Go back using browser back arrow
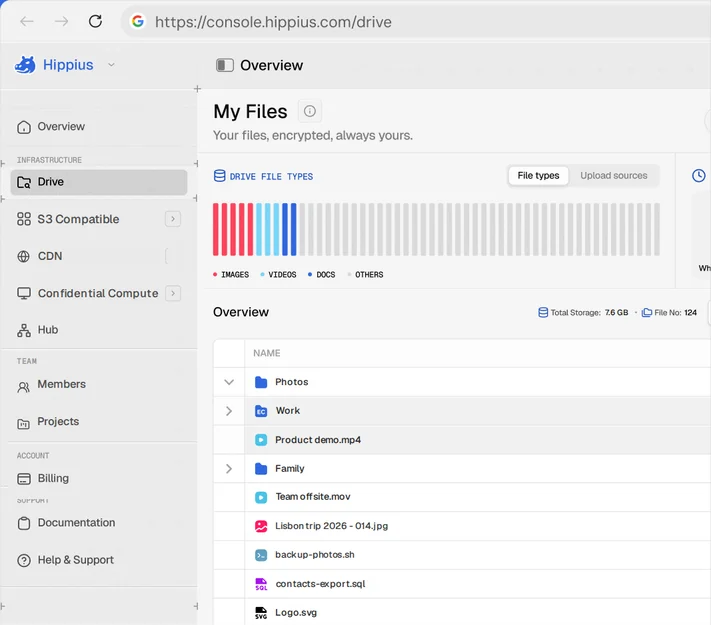 (x=27, y=21)
